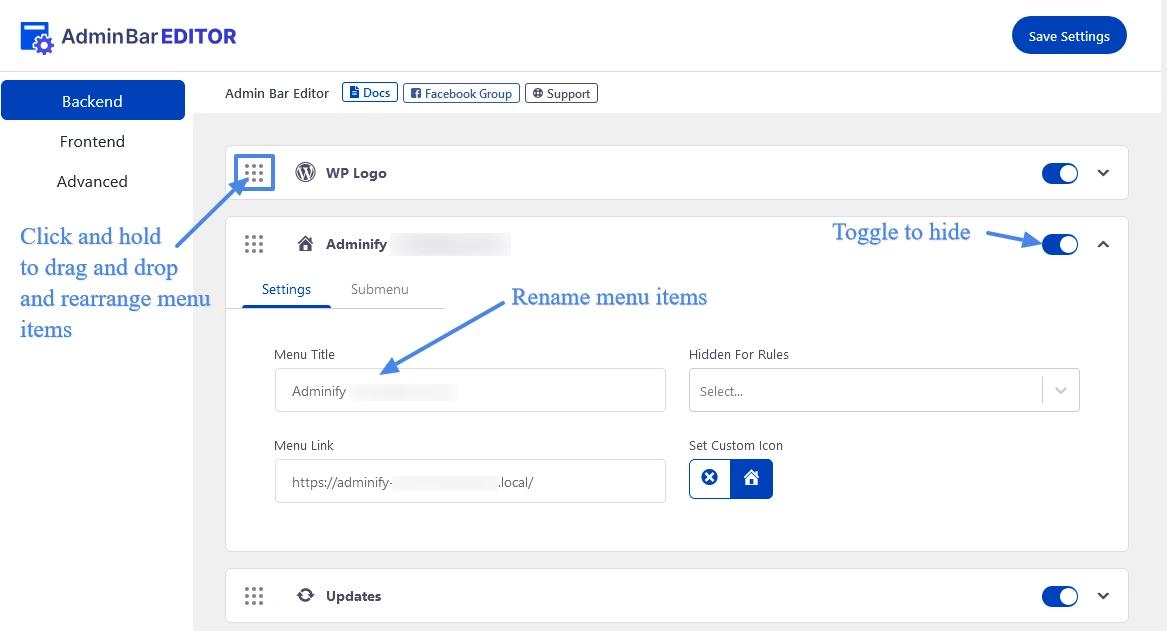Open the Hidden For Rules select dropdown

coord(1060,390)
